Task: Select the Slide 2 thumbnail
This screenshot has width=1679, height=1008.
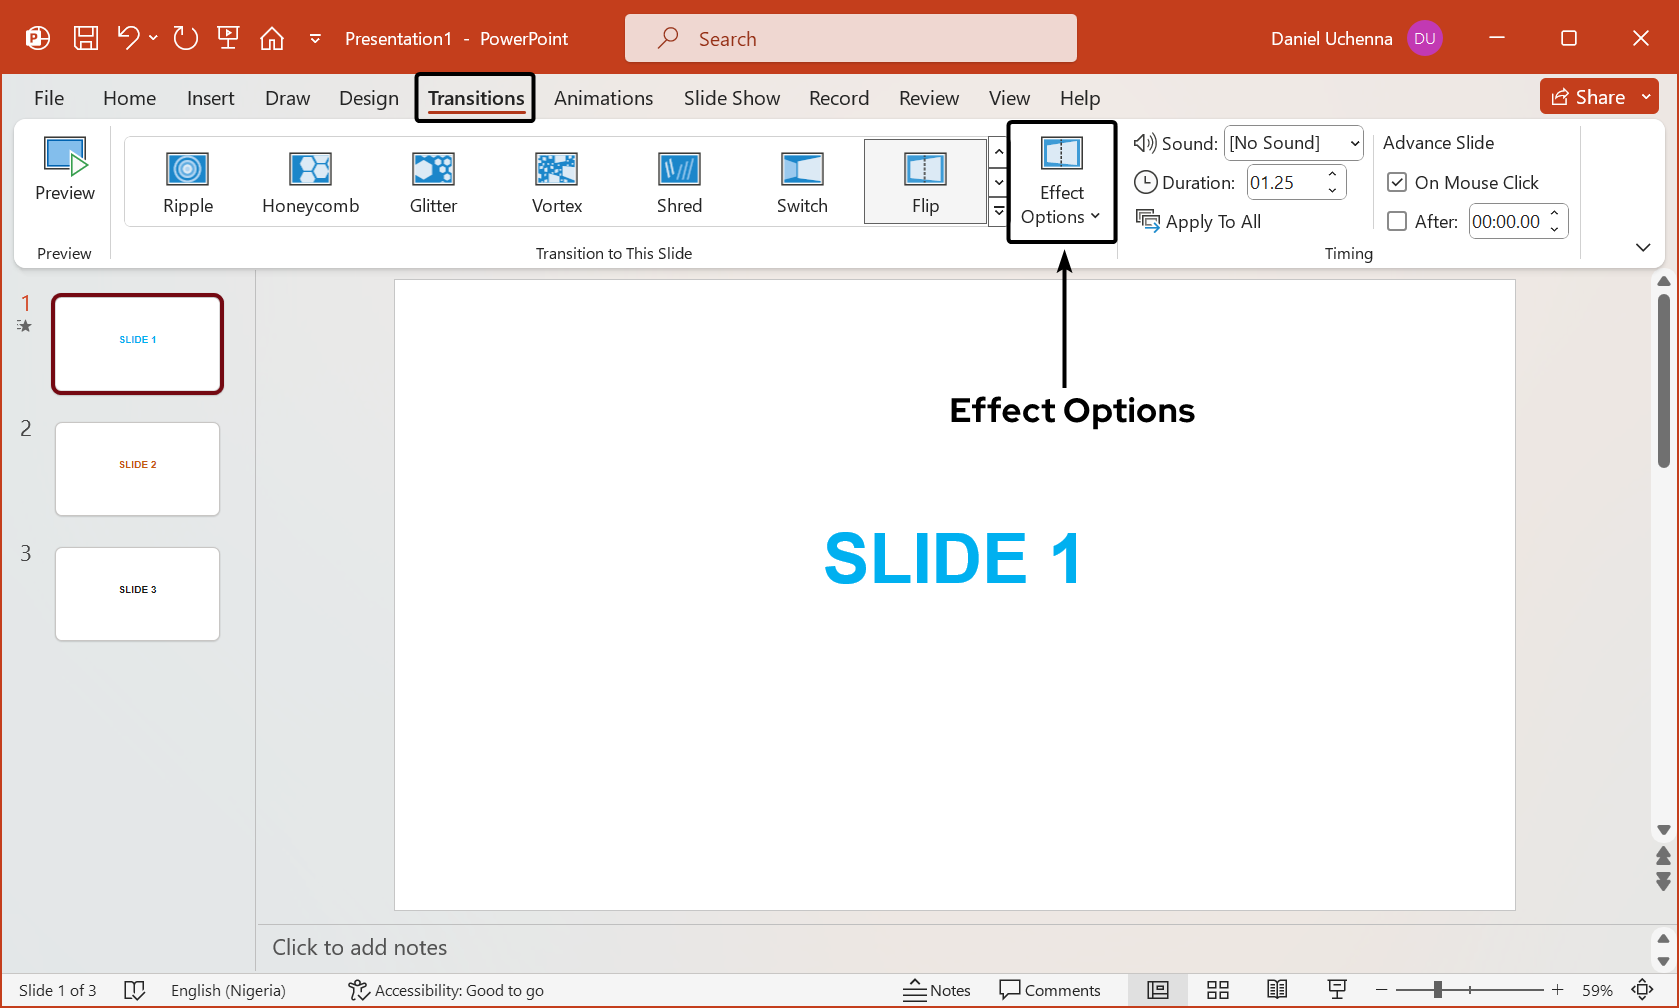Action: [x=137, y=468]
